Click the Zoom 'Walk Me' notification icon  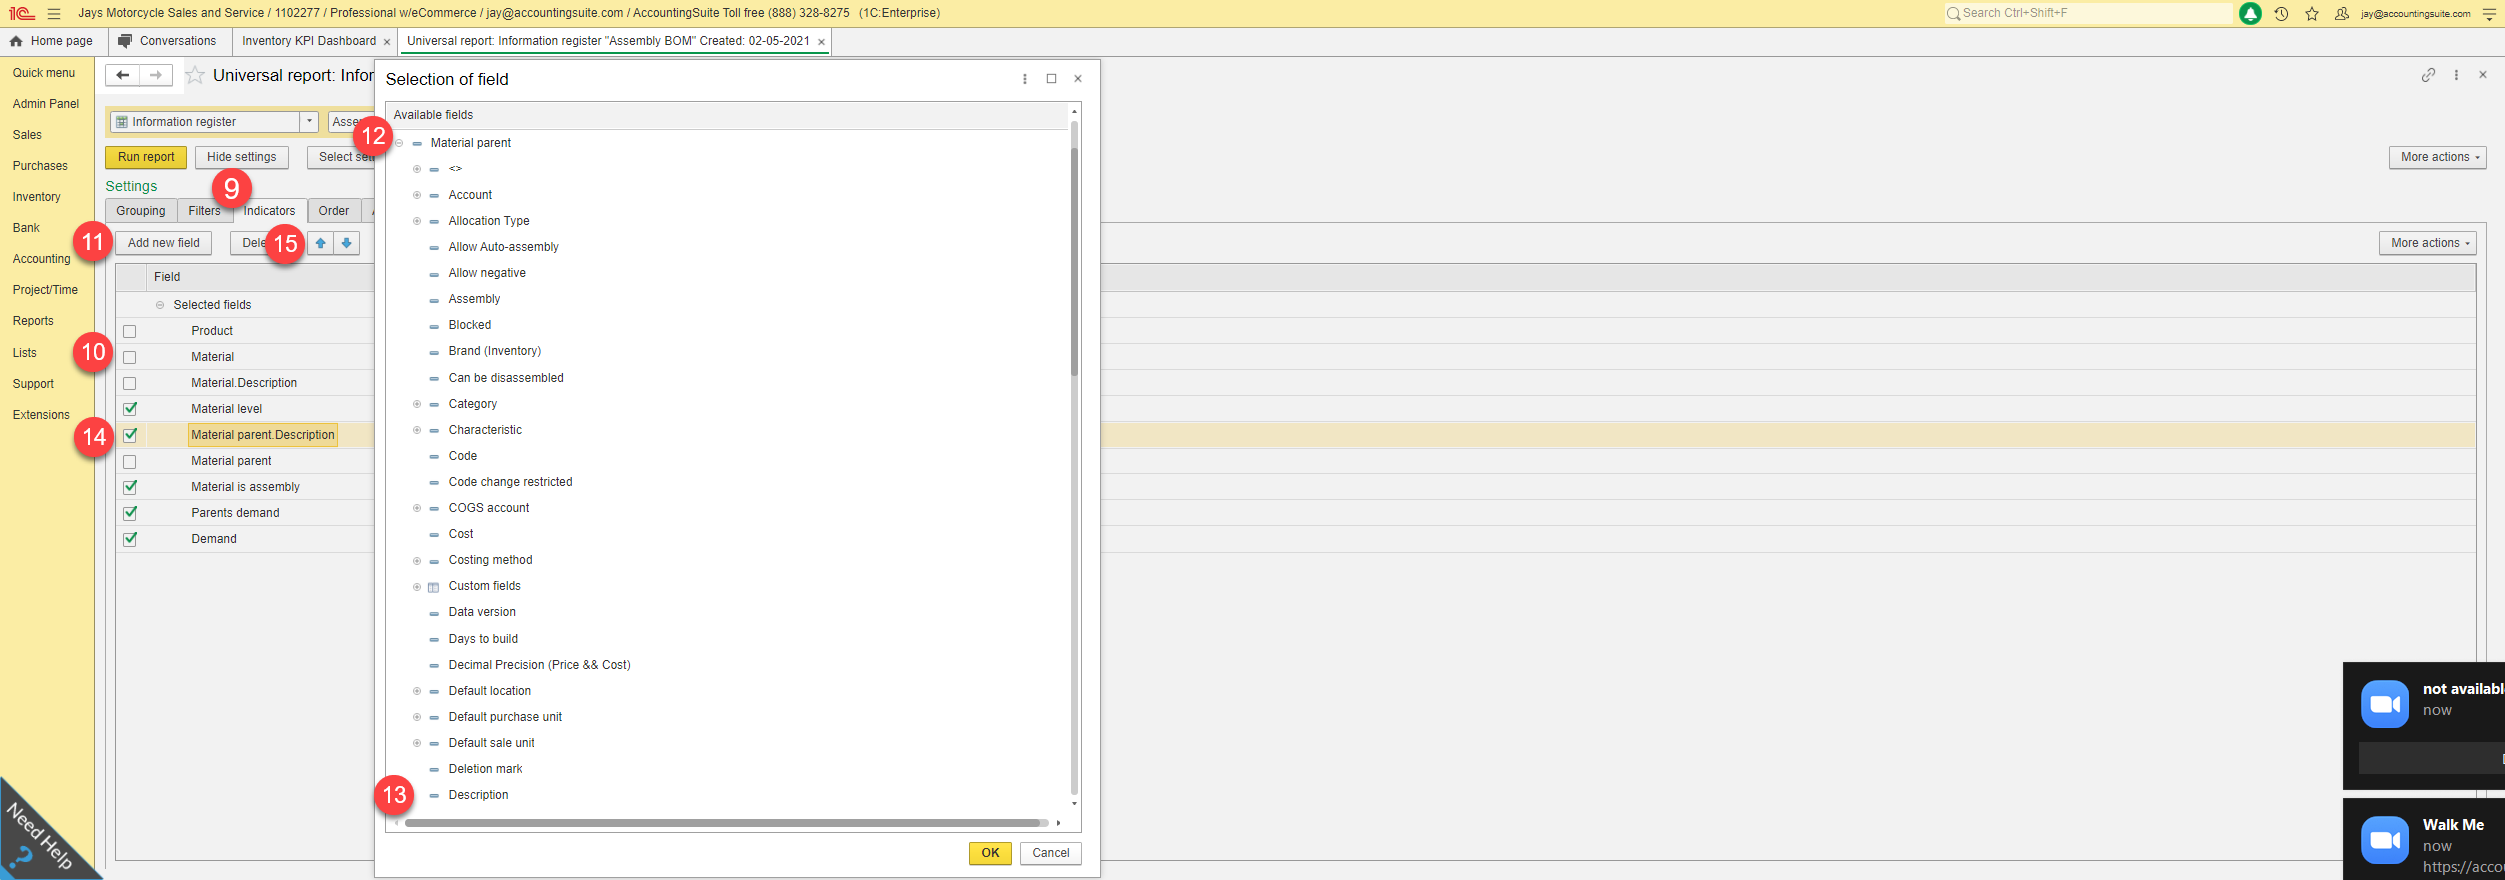[2385, 840]
